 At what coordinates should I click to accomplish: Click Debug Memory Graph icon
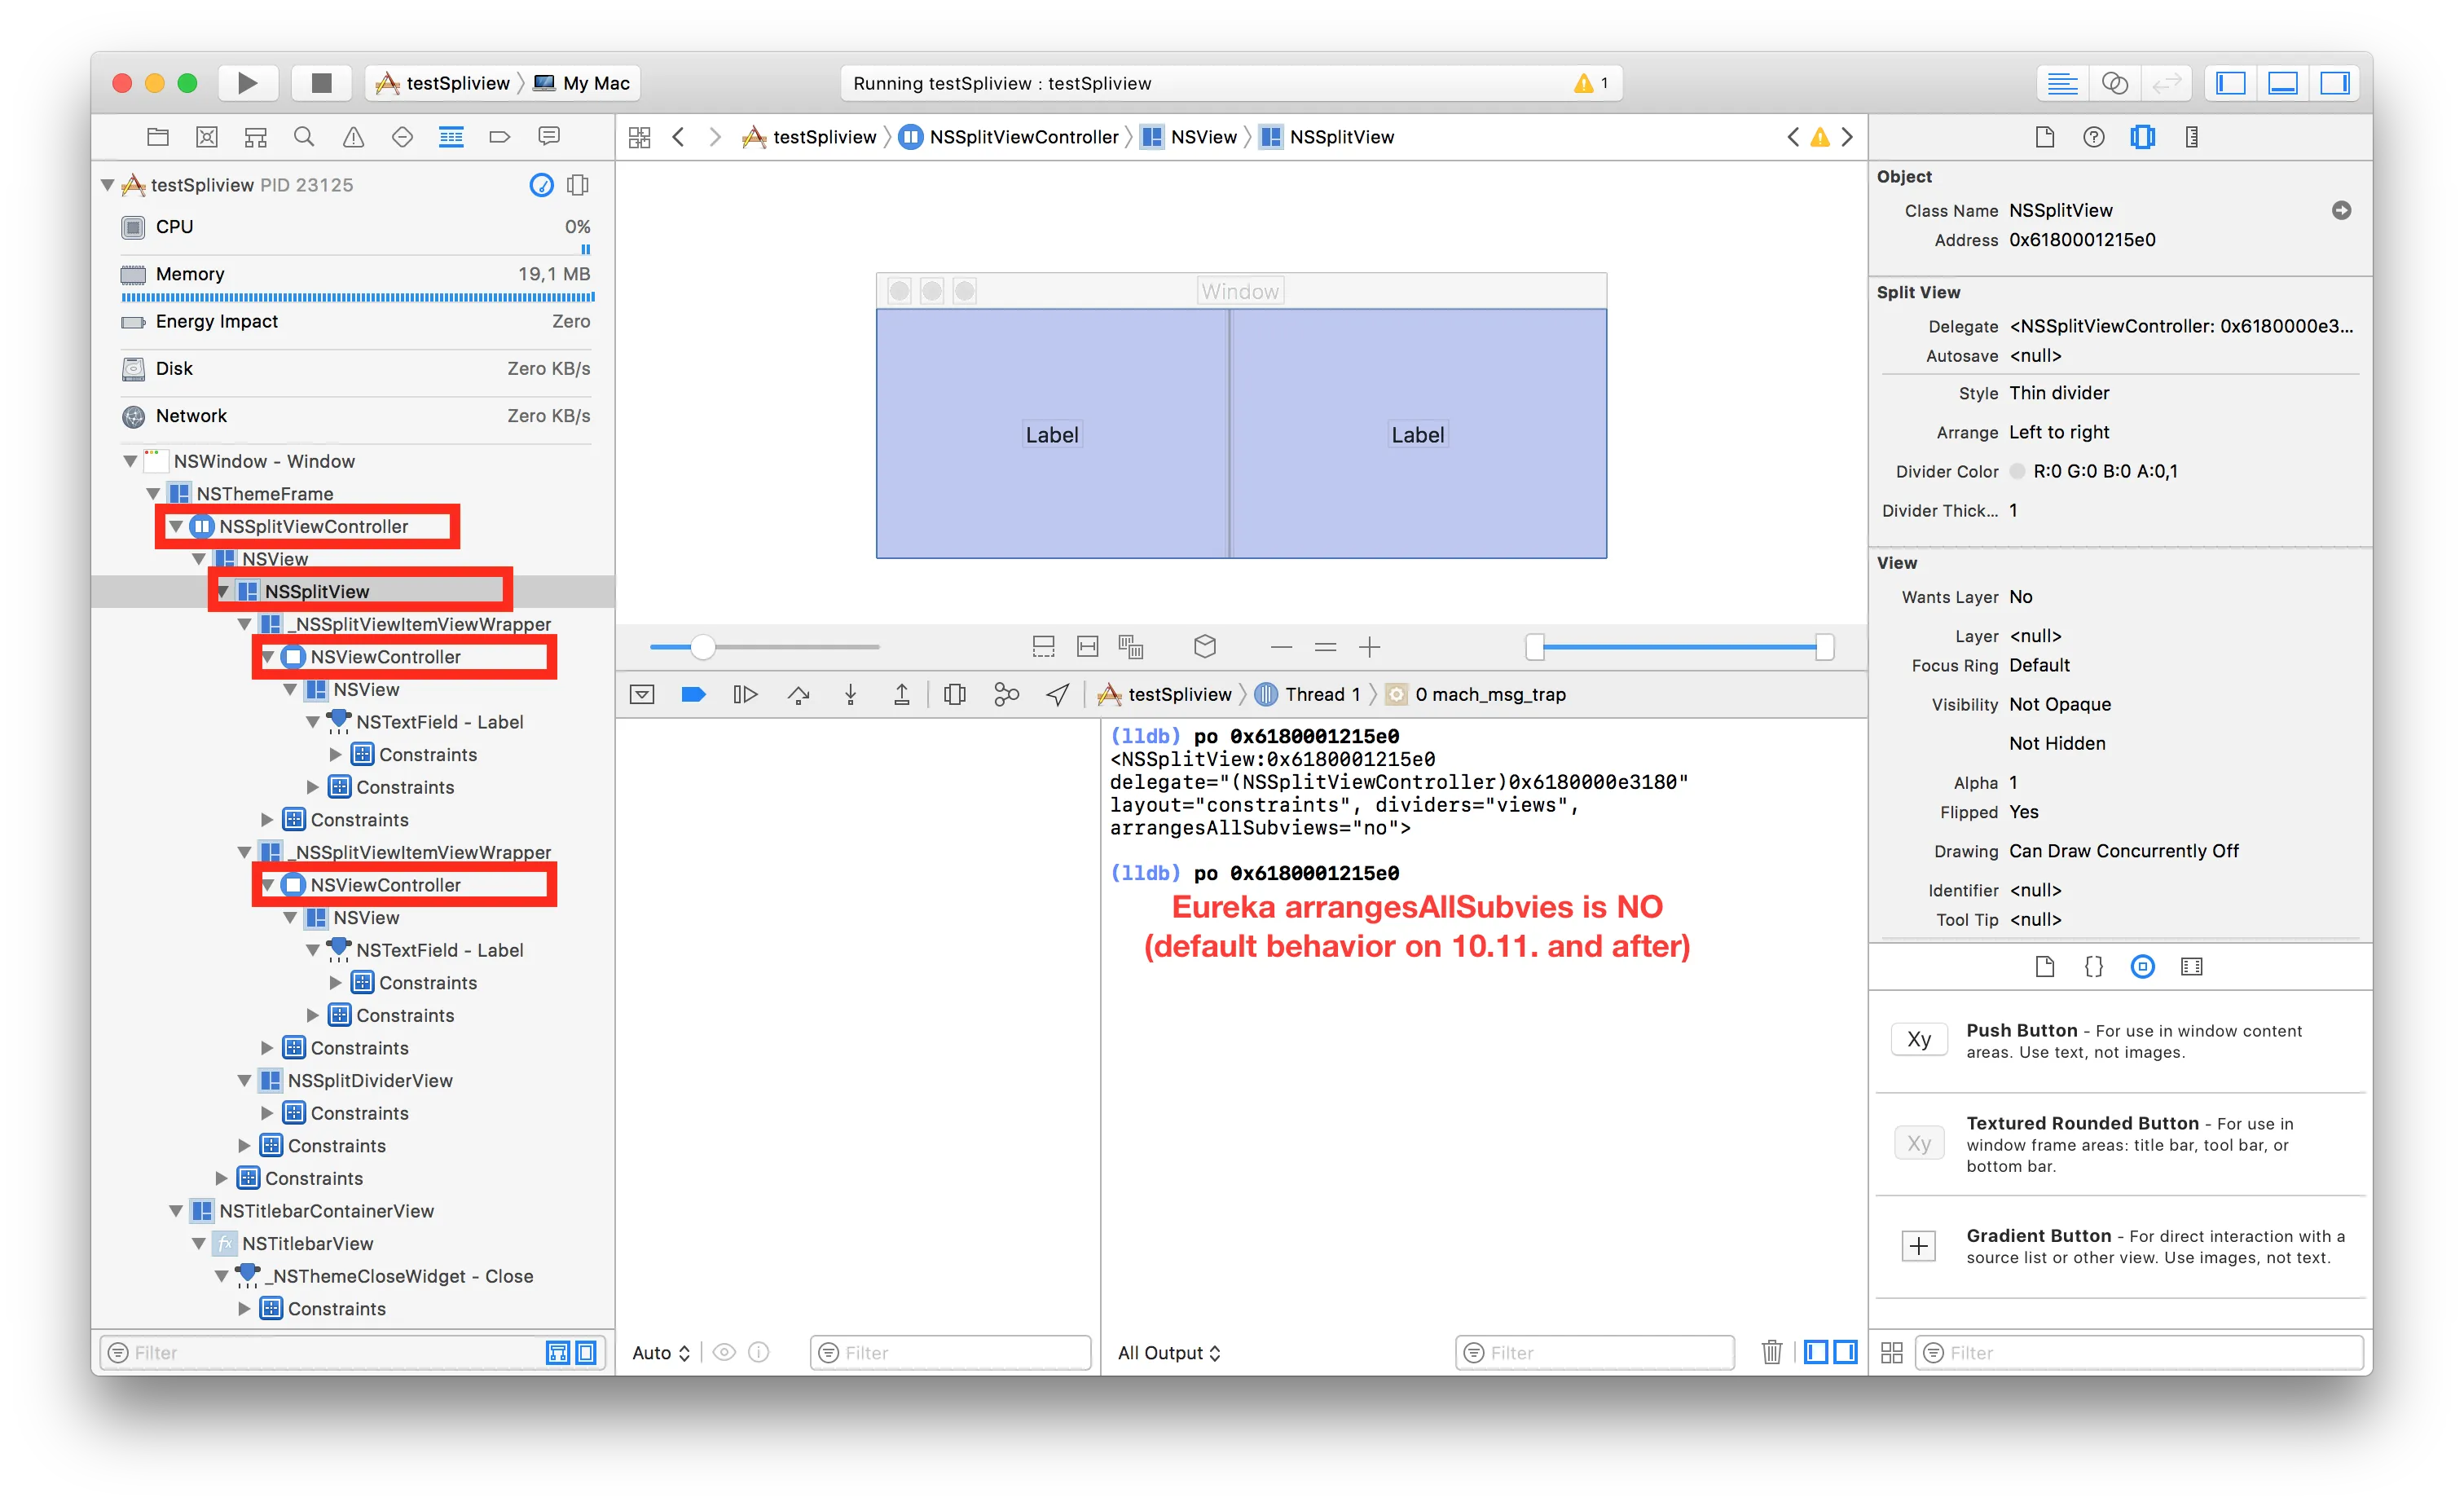1006,694
